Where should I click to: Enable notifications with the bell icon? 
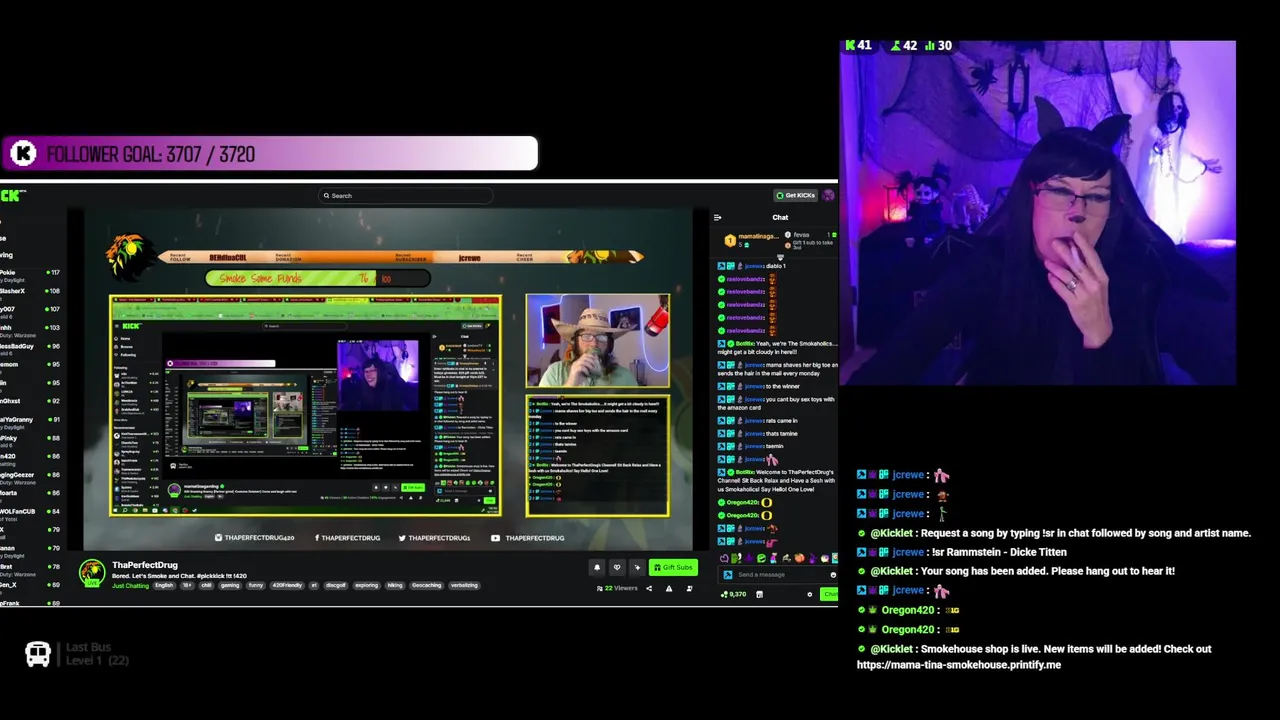597,567
